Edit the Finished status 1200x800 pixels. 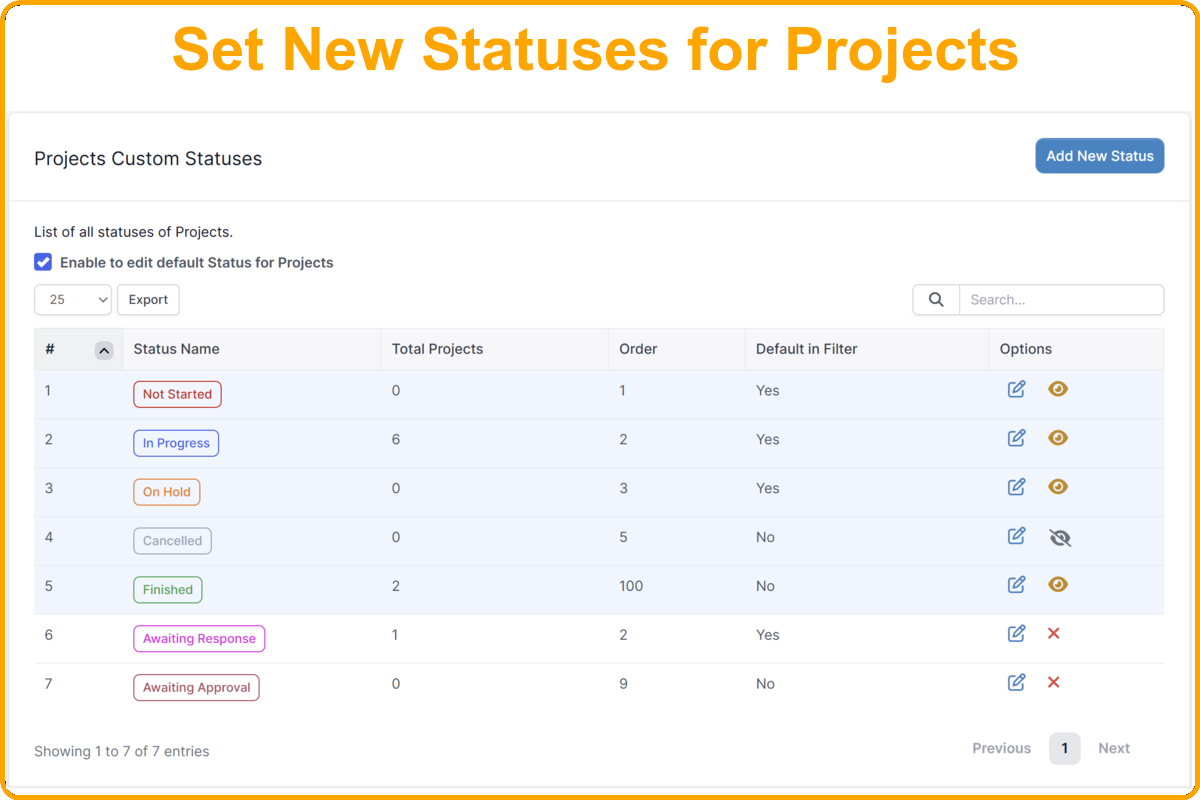click(x=1016, y=584)
